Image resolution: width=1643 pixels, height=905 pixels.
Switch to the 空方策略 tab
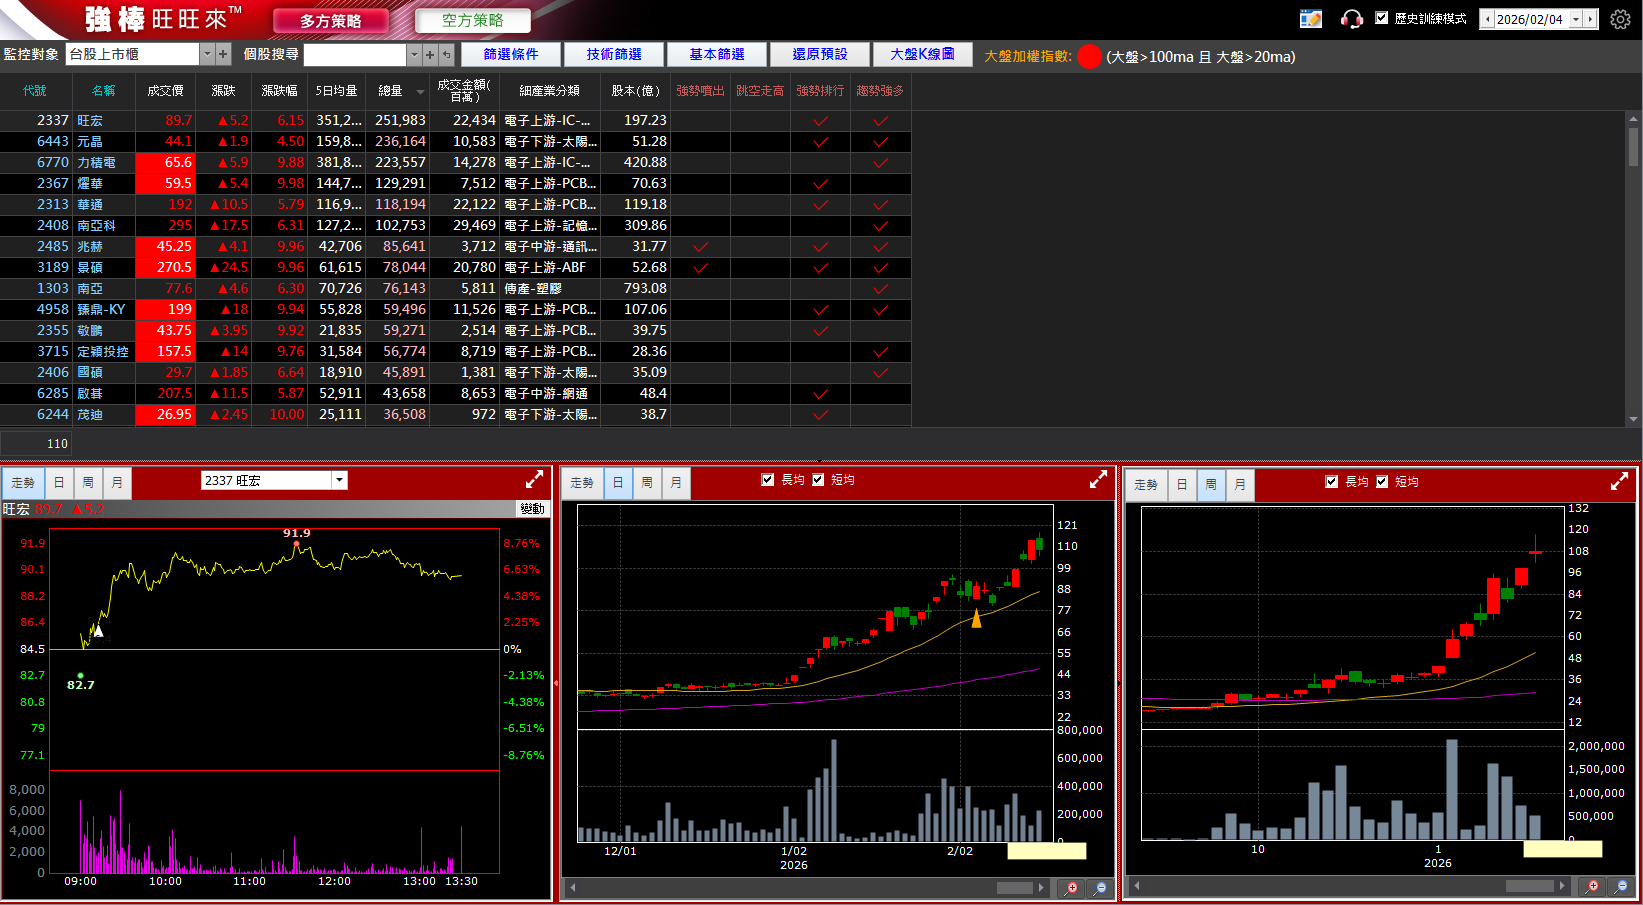[472, 20]
